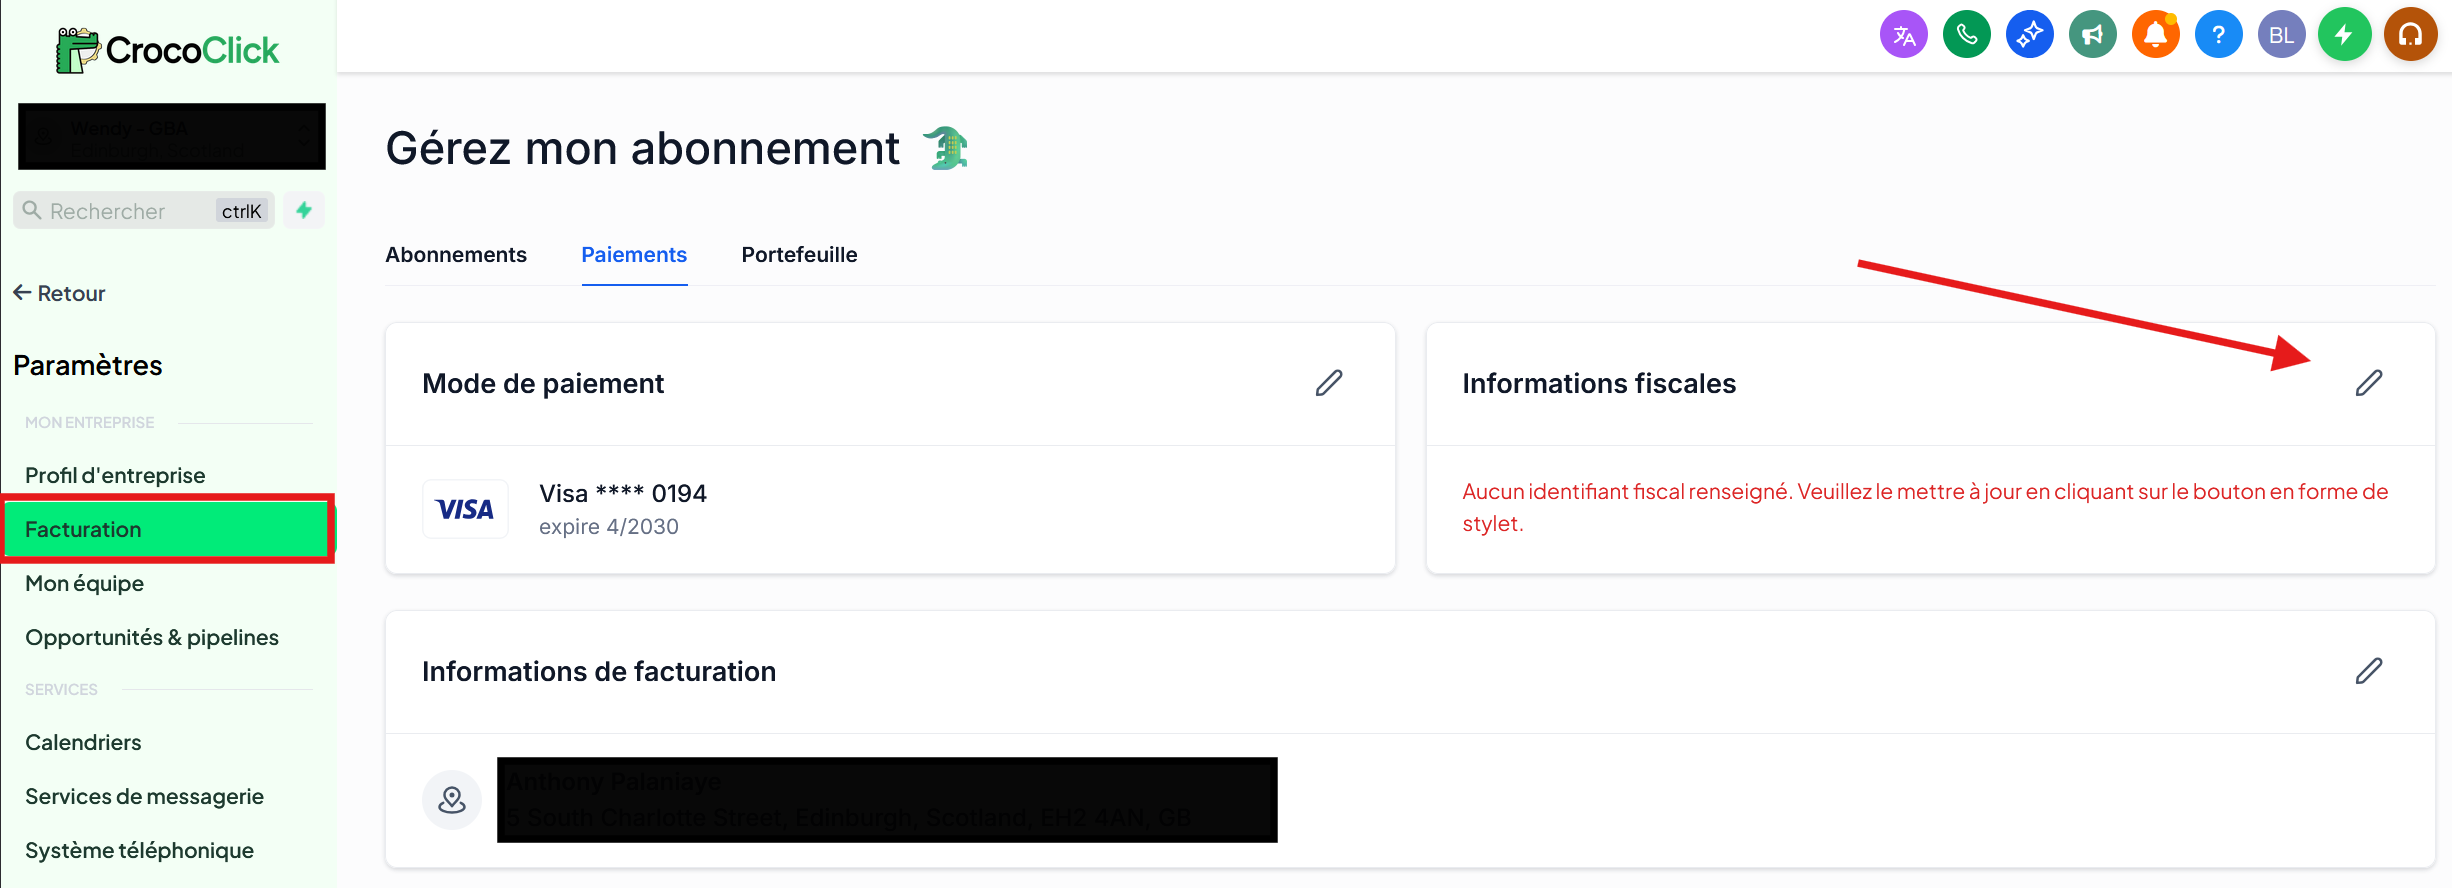Select the Paiements tab
Screen dimensions: 2452x888
[634, 255]
